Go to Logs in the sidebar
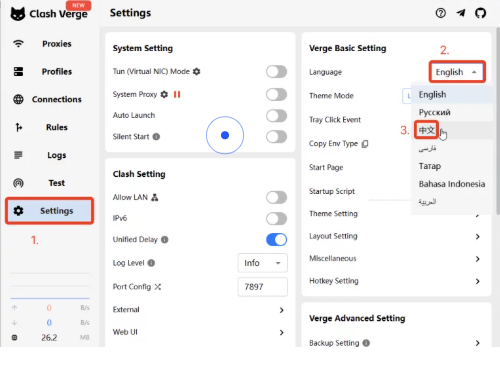Image resolution: width=500 pixels, height=365 pixels. (x=49, y=155)
